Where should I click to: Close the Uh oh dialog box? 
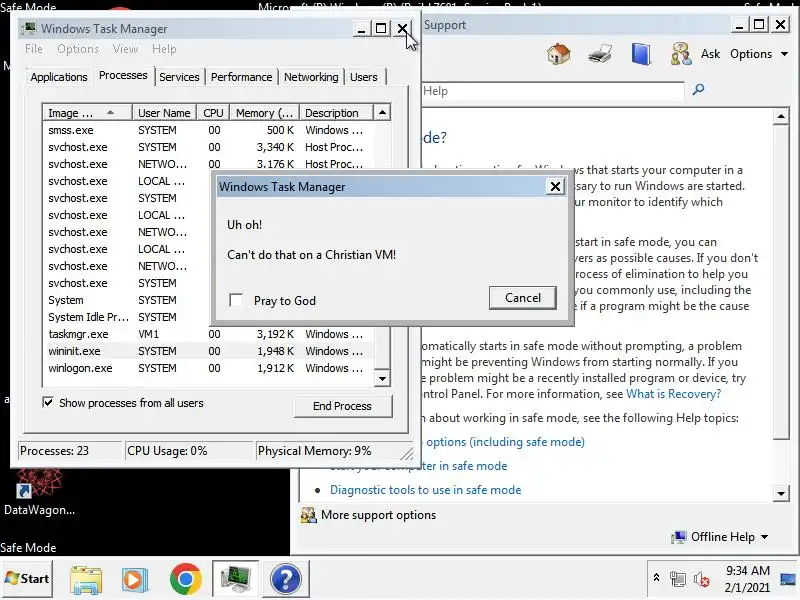point(555,186)
